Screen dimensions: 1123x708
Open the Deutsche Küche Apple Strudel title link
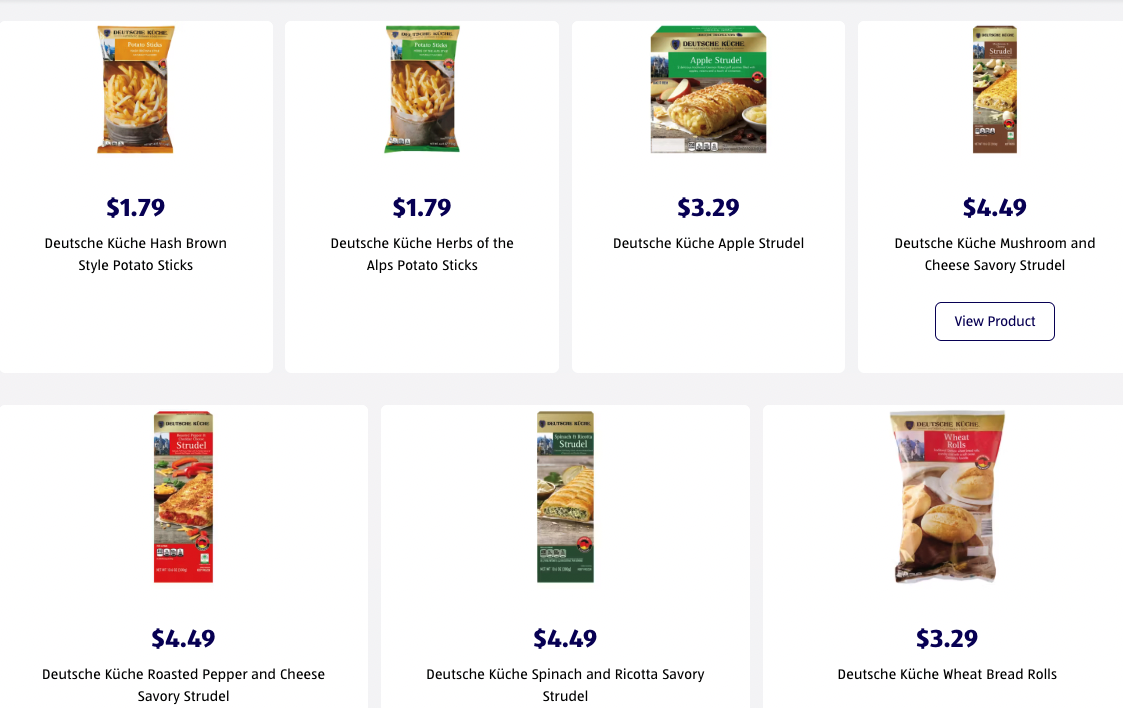[708, 243]
